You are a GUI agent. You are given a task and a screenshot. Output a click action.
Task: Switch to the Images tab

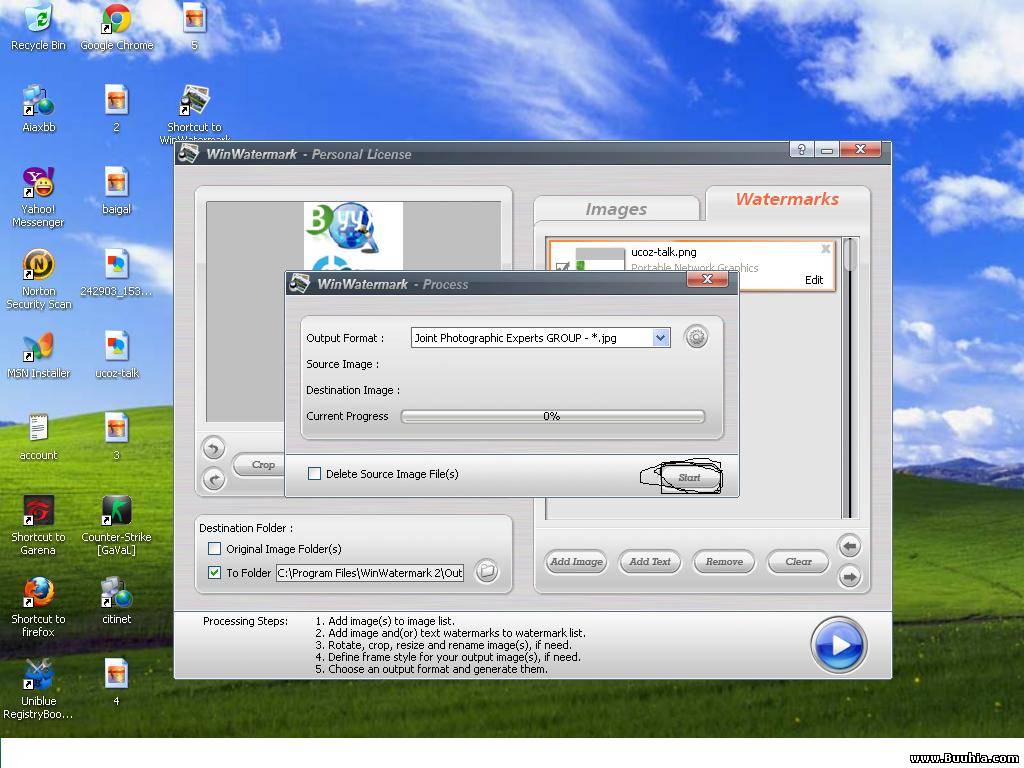coord(616,209)
